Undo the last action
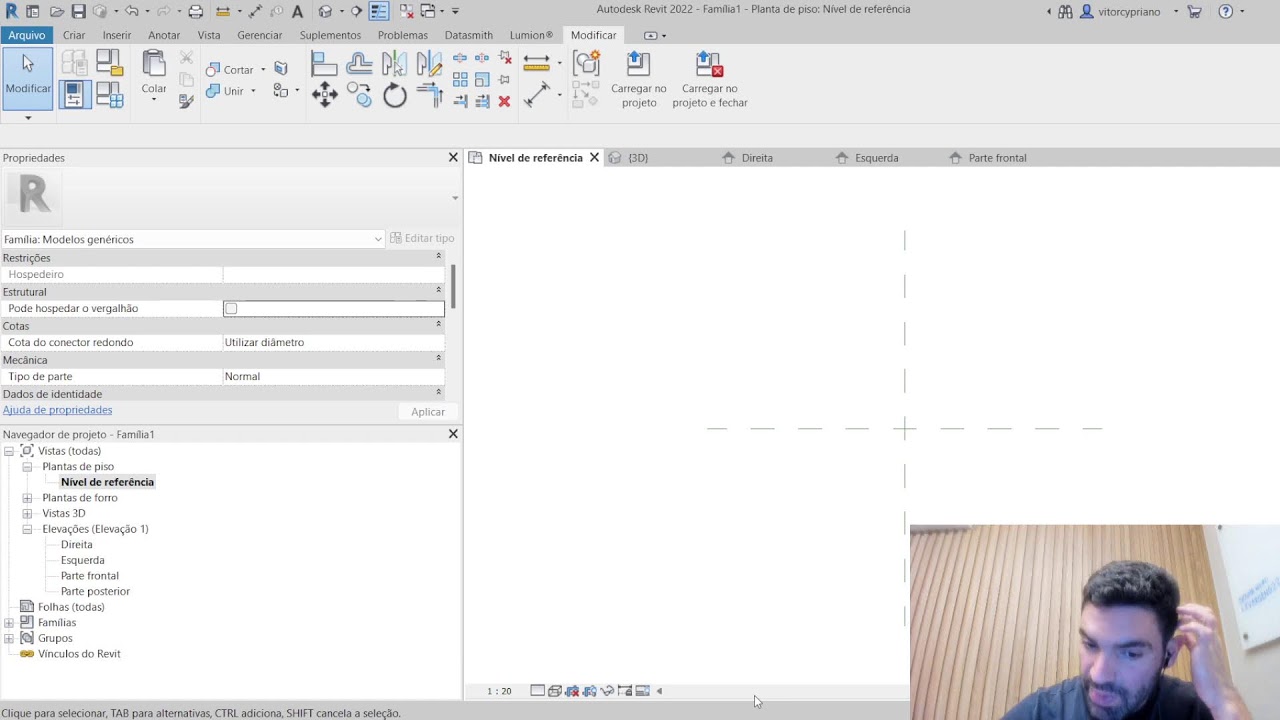The image size is (1280, 720). [x=131, y=11]
